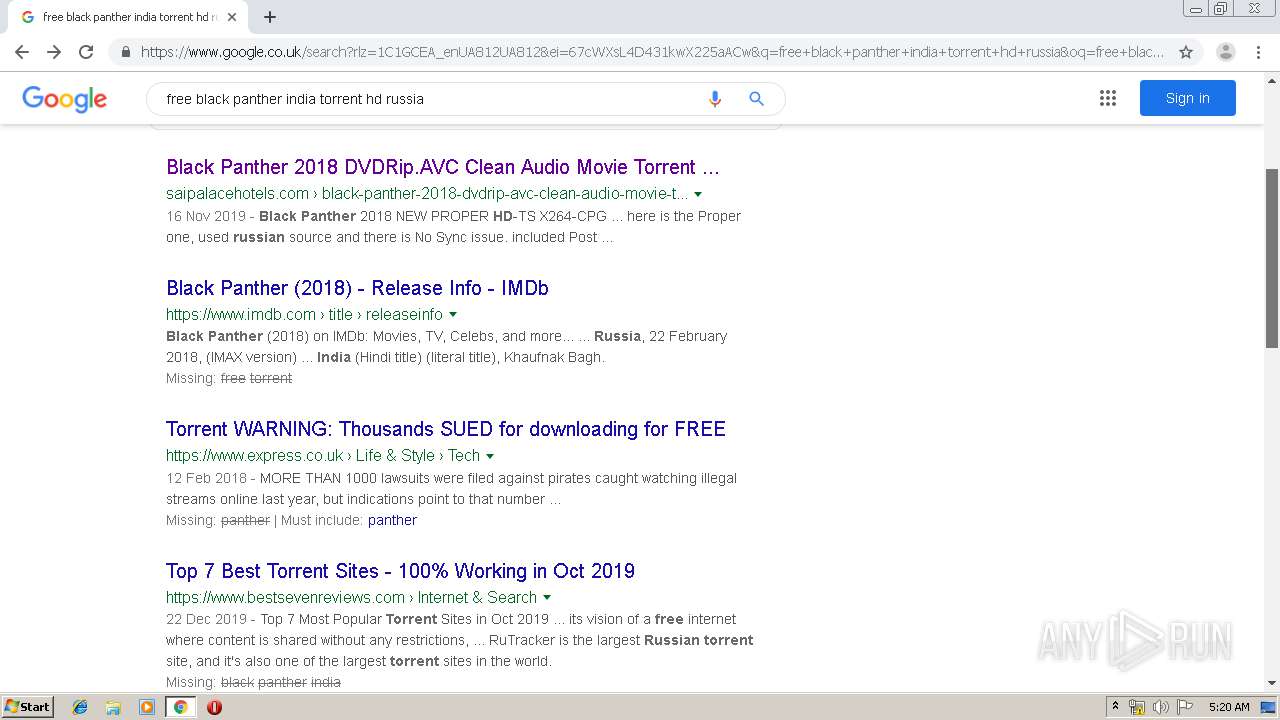Click the 'Missing: free torrent' text
Screen dimensions: 1280x720
(229, 378)
